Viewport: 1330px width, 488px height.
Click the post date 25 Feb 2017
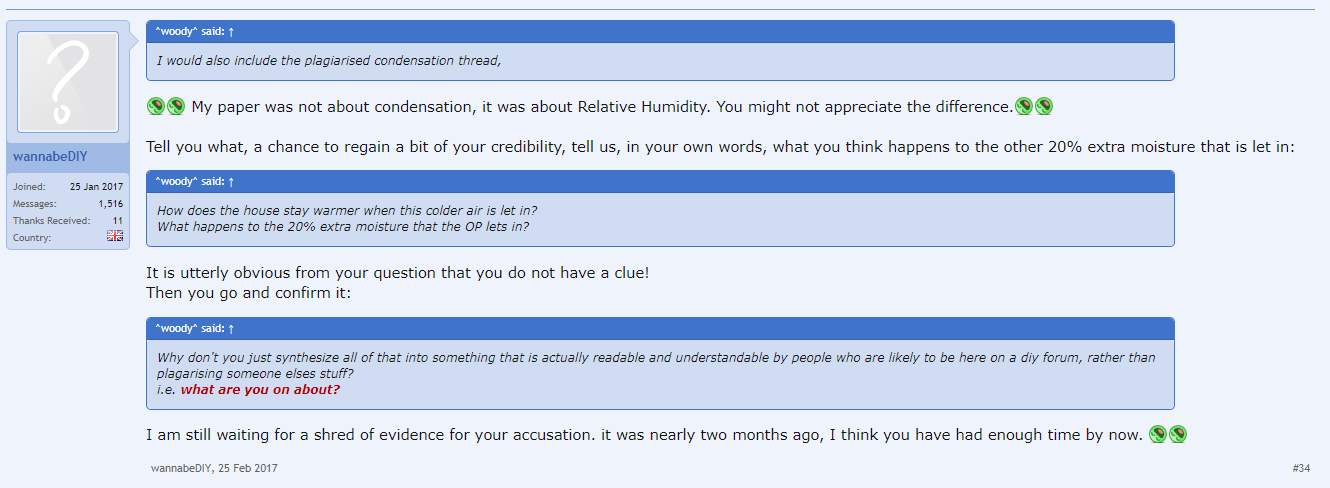[x=248, y=468]
